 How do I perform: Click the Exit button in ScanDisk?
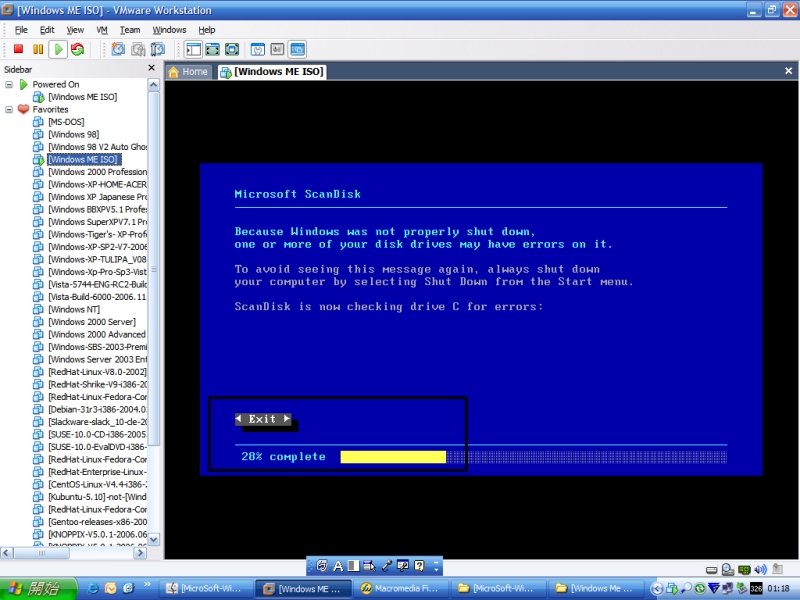[263, 419]
